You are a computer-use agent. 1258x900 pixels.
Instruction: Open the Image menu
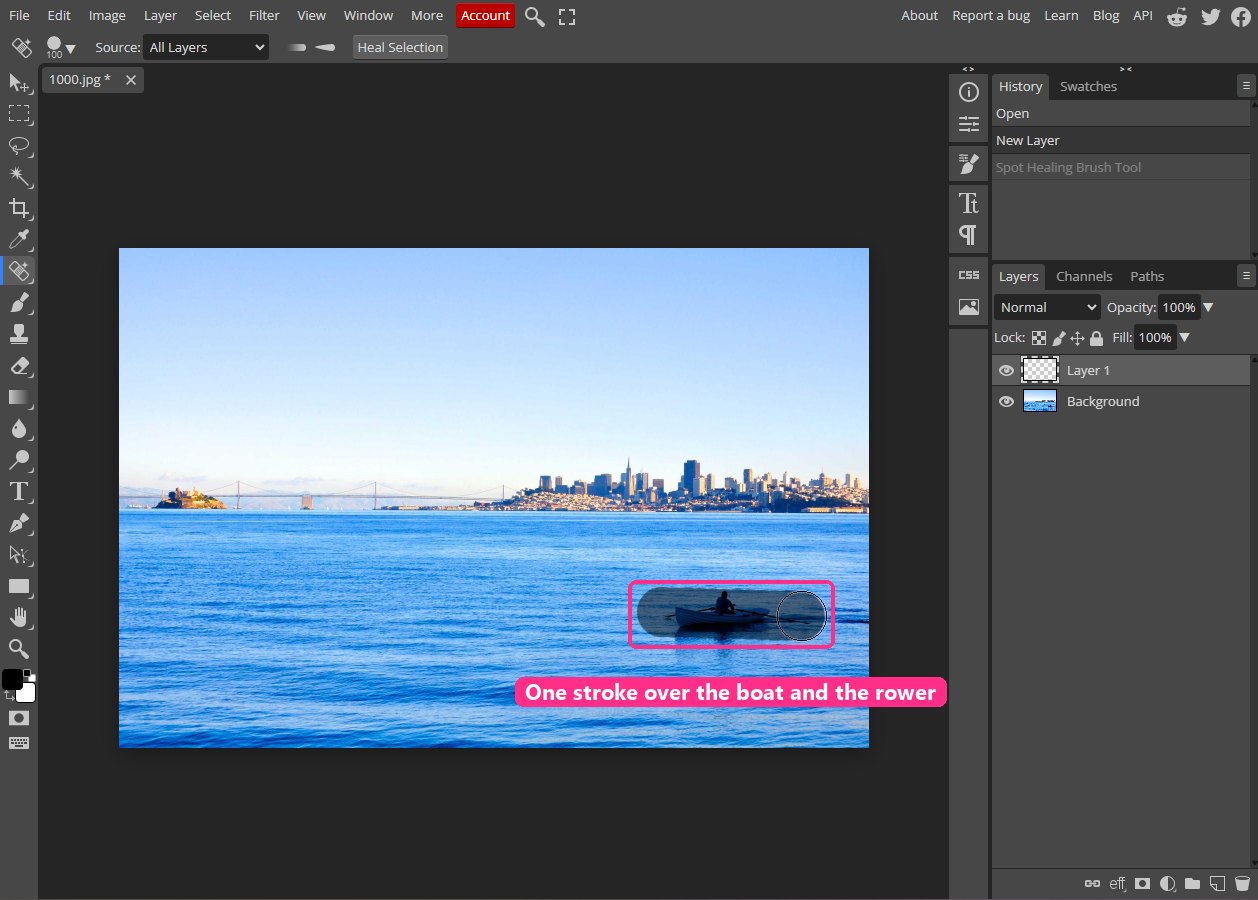(107, 16)
